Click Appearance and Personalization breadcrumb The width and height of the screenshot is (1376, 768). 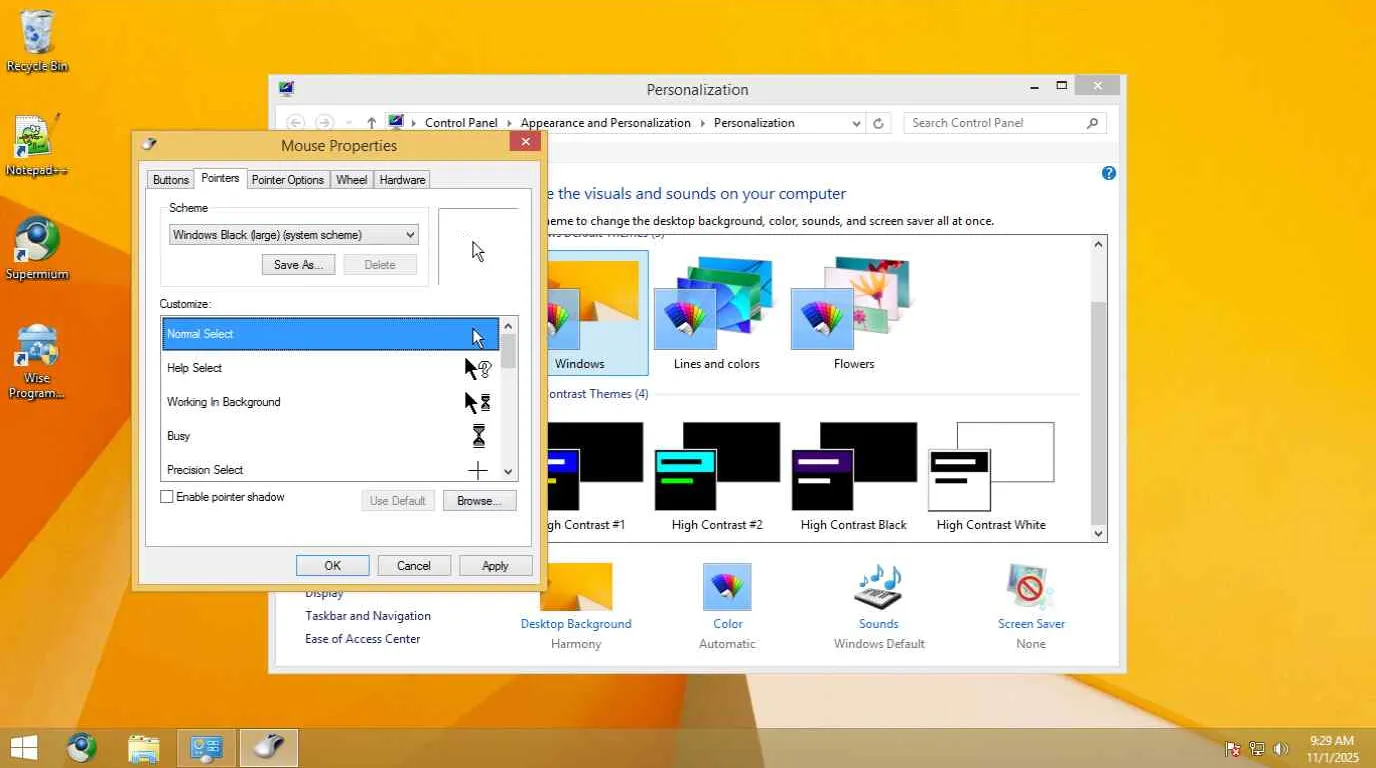606,123
